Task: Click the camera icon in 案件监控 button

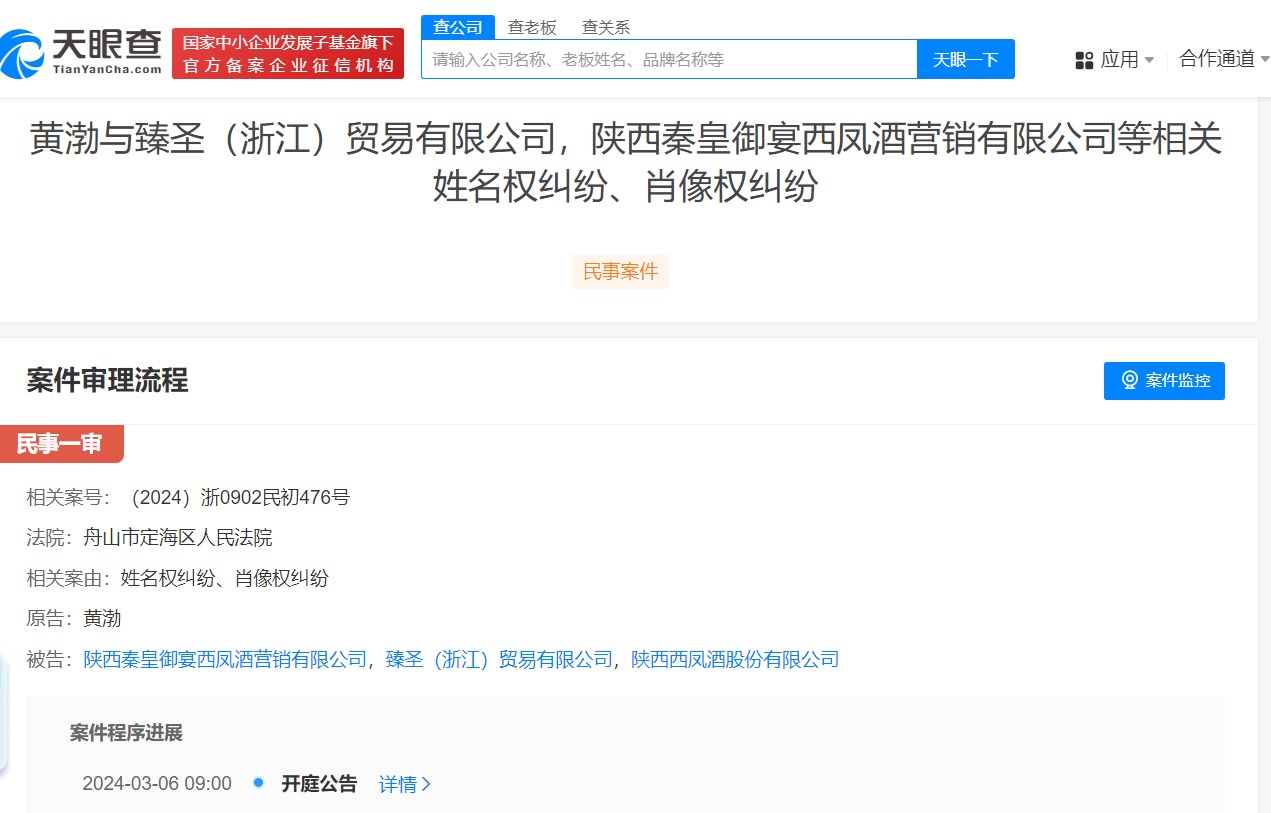Action: coord(1130,380)
